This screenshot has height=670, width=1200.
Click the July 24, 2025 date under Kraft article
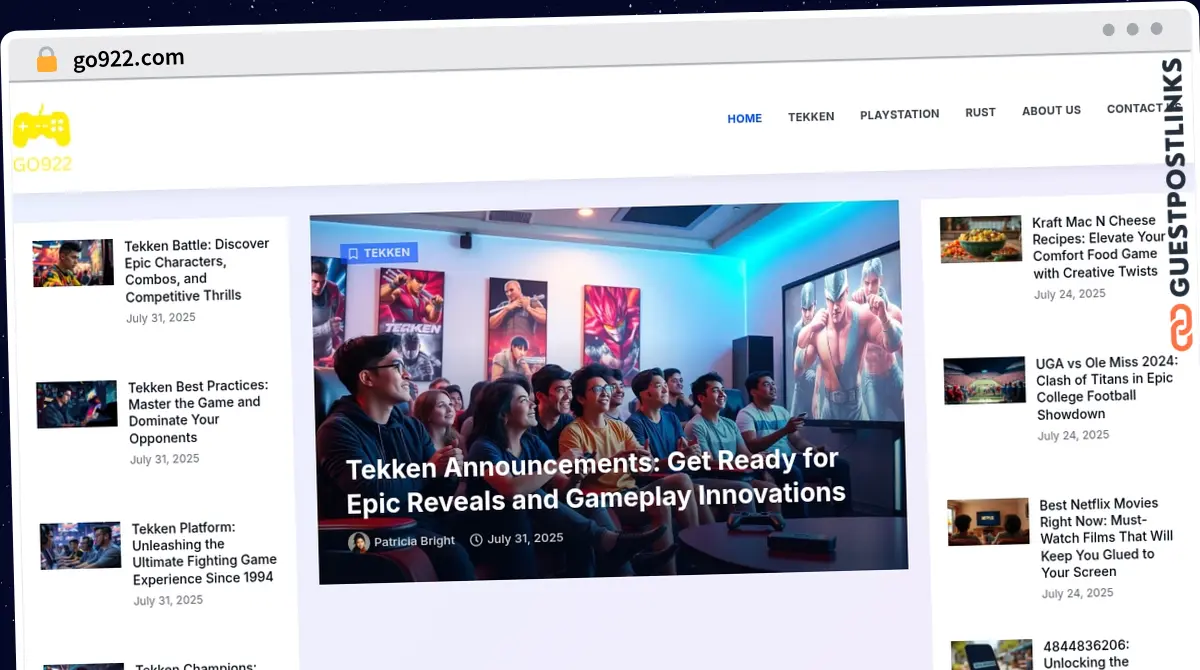(1070, 294)
